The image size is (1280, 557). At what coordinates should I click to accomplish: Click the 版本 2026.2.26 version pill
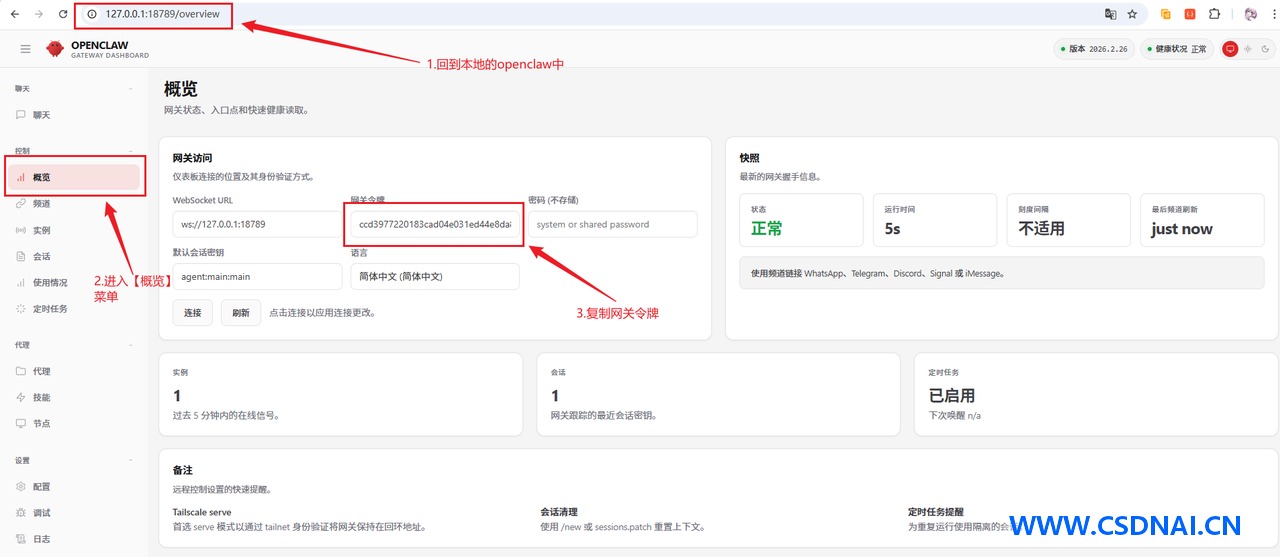(1094, 49)
